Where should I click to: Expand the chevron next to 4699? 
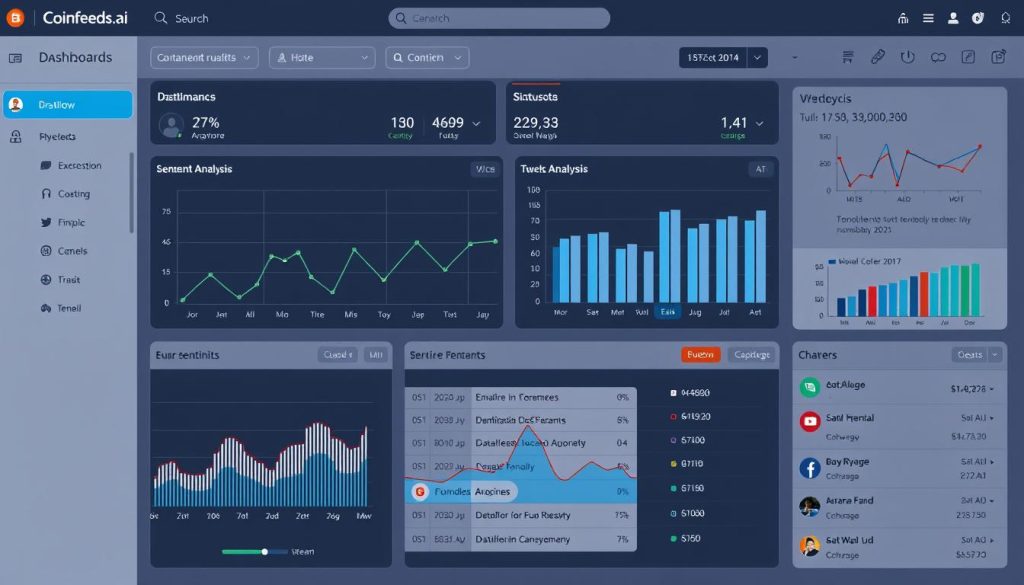[476, 123]
